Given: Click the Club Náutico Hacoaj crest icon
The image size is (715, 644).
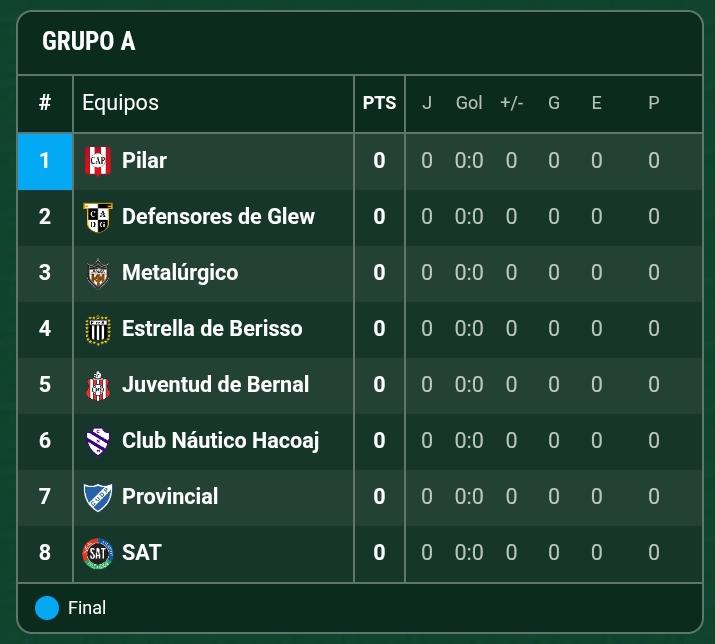Looking at the screenshot, I should [x=97, y=441].
